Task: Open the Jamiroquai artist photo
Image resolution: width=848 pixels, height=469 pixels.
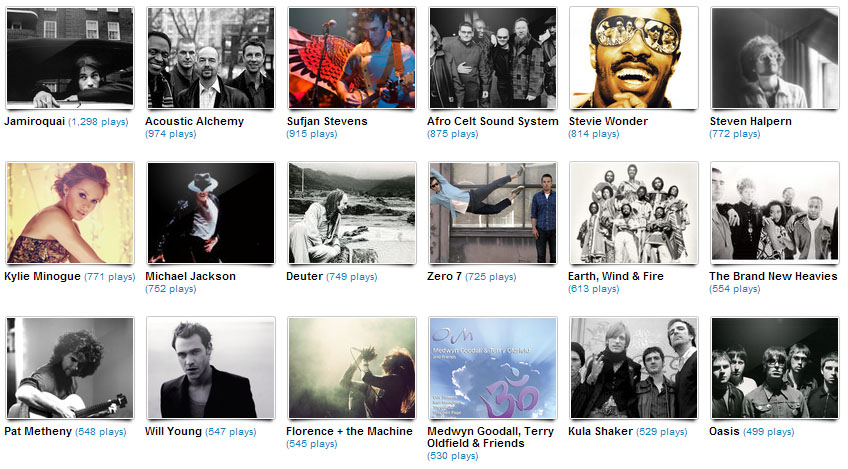Action: click(x=69, y=58)
